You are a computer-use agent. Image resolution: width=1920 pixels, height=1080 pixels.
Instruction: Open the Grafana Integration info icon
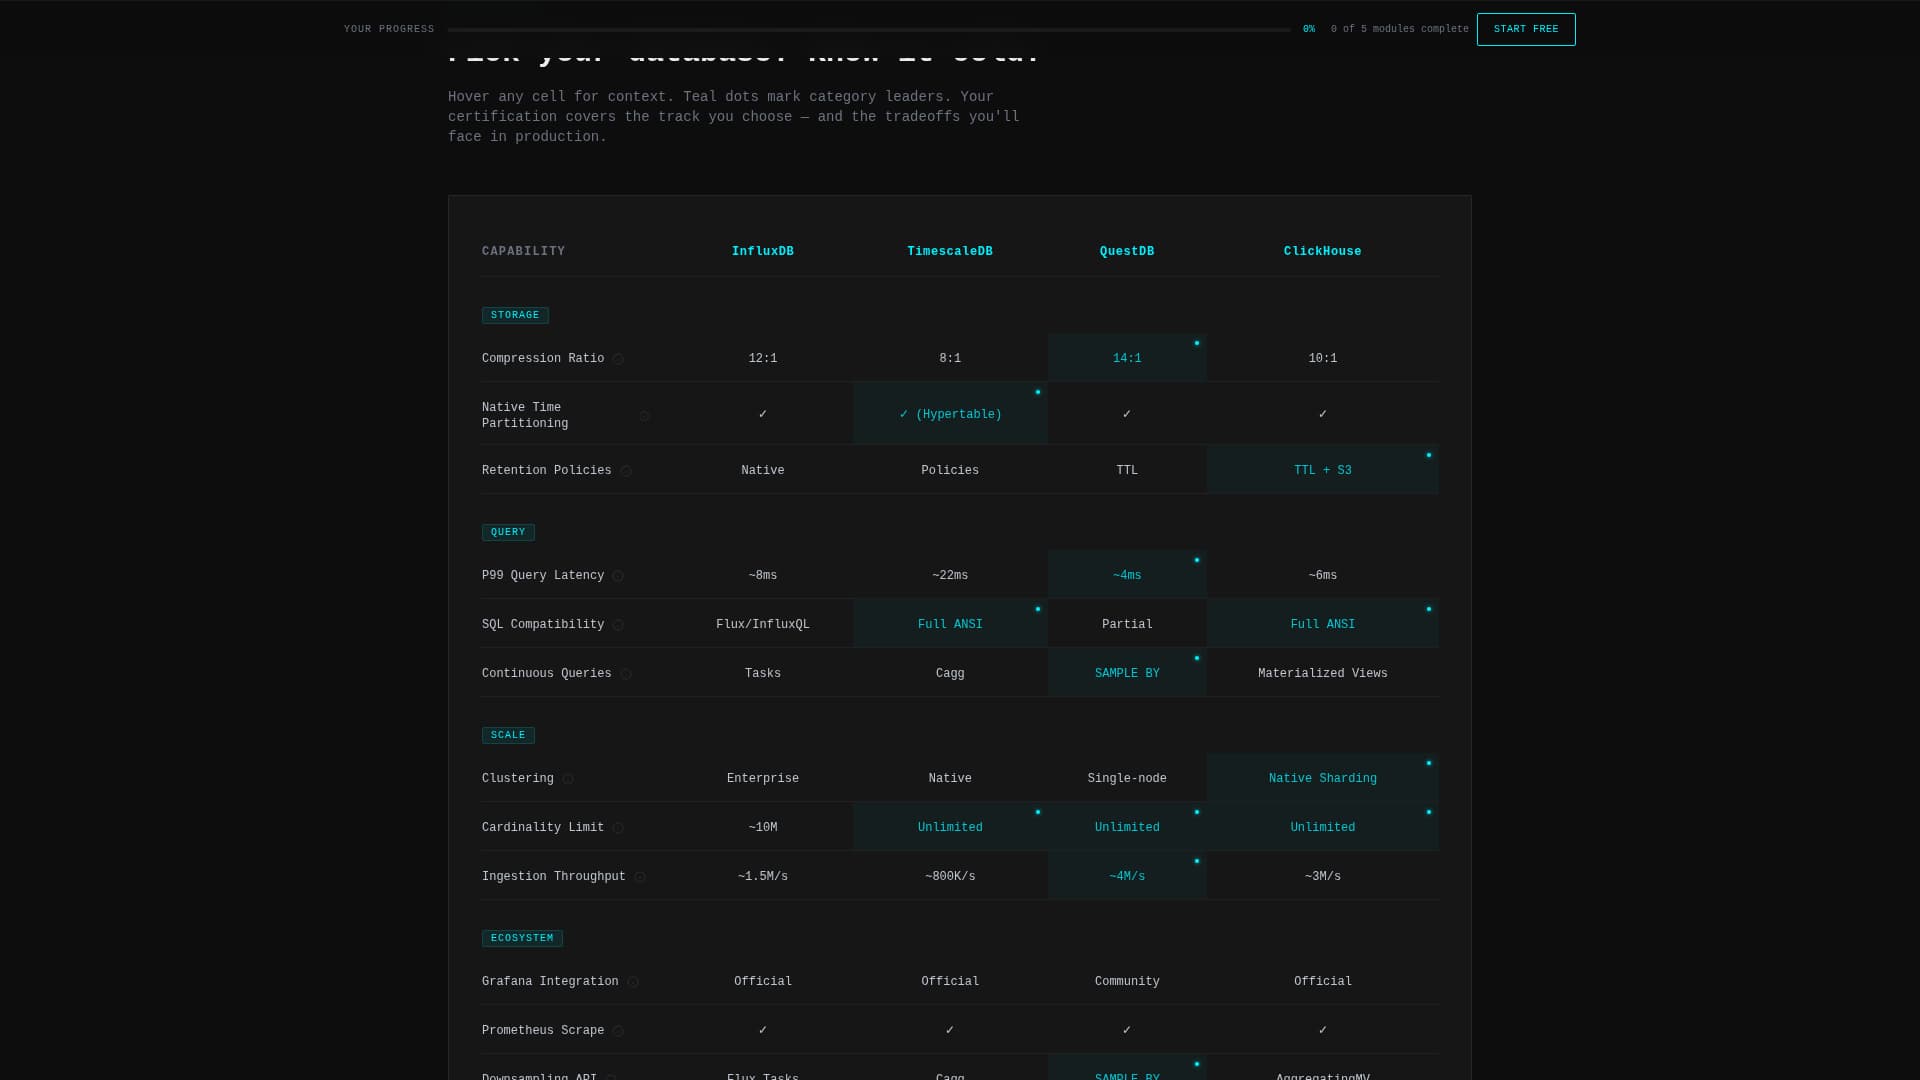(x=633, y=982)
